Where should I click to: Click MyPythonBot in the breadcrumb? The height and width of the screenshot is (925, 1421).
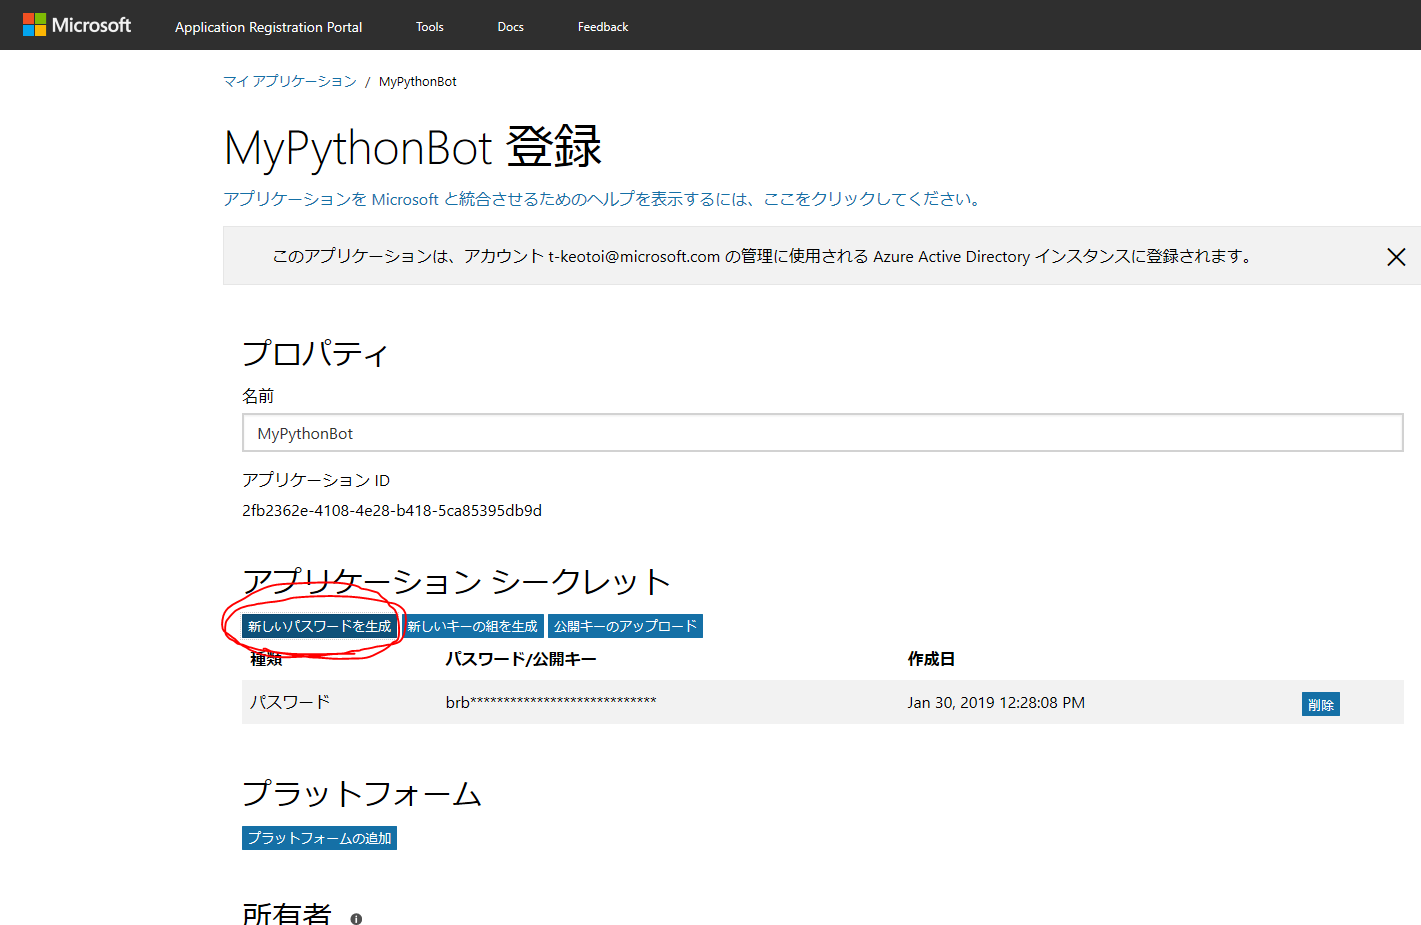[x=418, y=81]
